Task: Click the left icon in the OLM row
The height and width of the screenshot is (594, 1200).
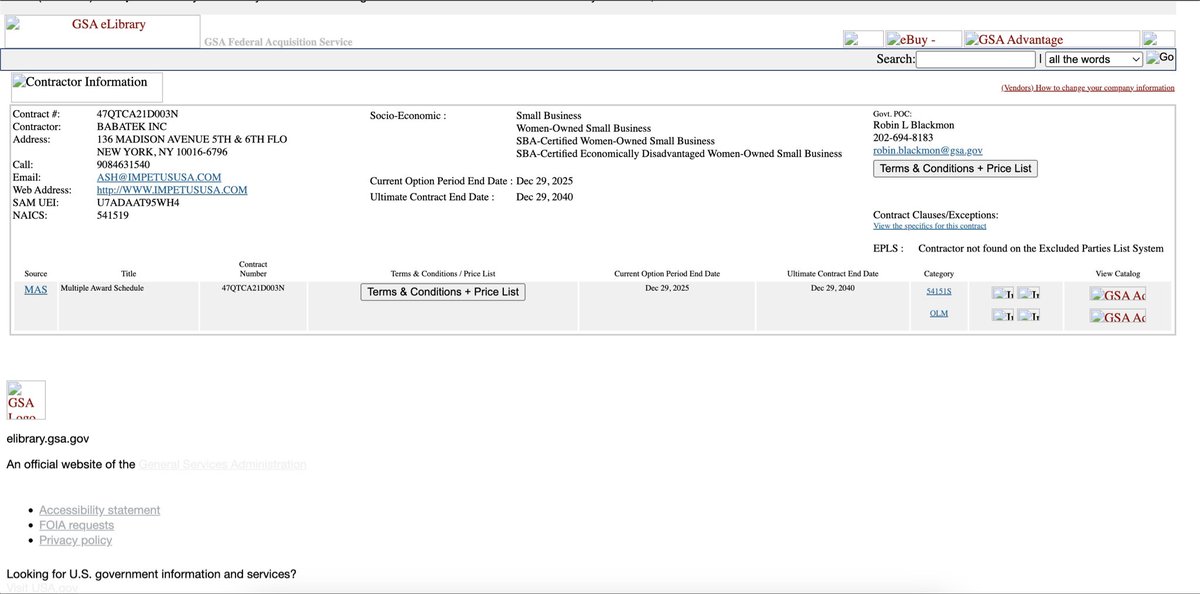Action: pyautogui.click(x=1003, y=315)
